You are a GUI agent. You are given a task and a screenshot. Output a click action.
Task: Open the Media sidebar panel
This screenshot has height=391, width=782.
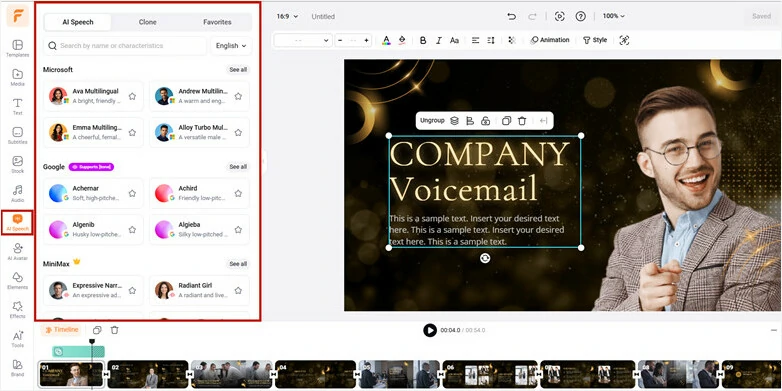(17, 77)
